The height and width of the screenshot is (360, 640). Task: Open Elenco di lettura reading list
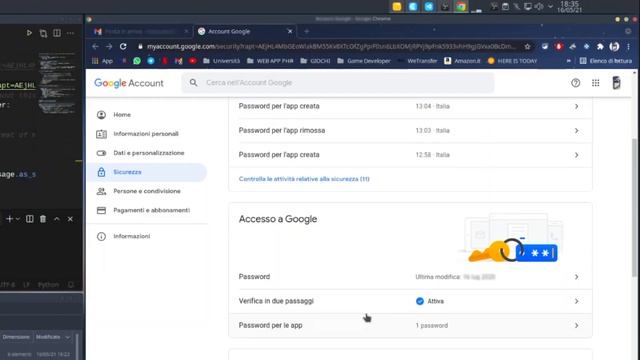606,61
